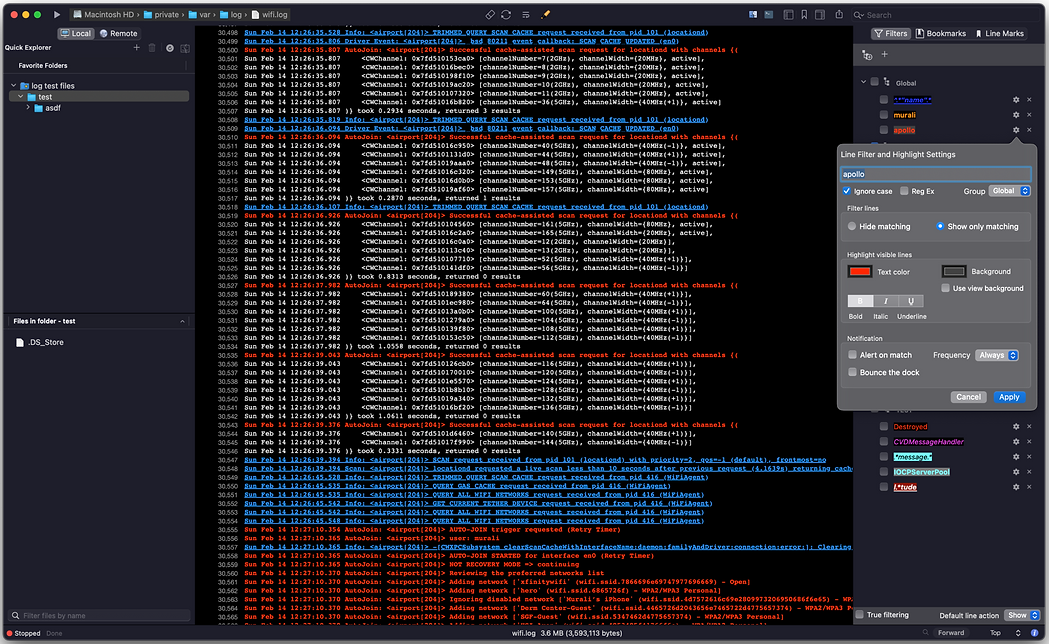Open the Group dropdown set to Global
The height and width of the screenshot is (644, 1049).
point(1010,191)
